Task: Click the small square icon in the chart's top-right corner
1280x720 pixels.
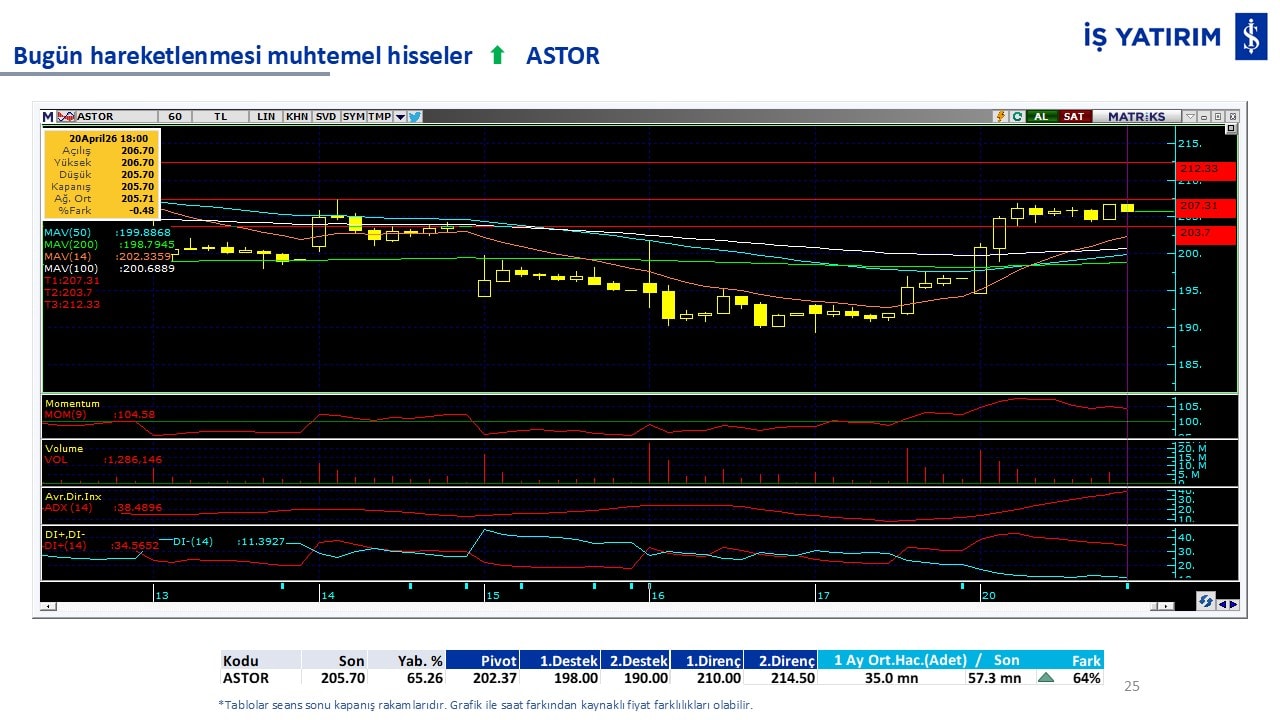Action: (x=1230, y=129)
